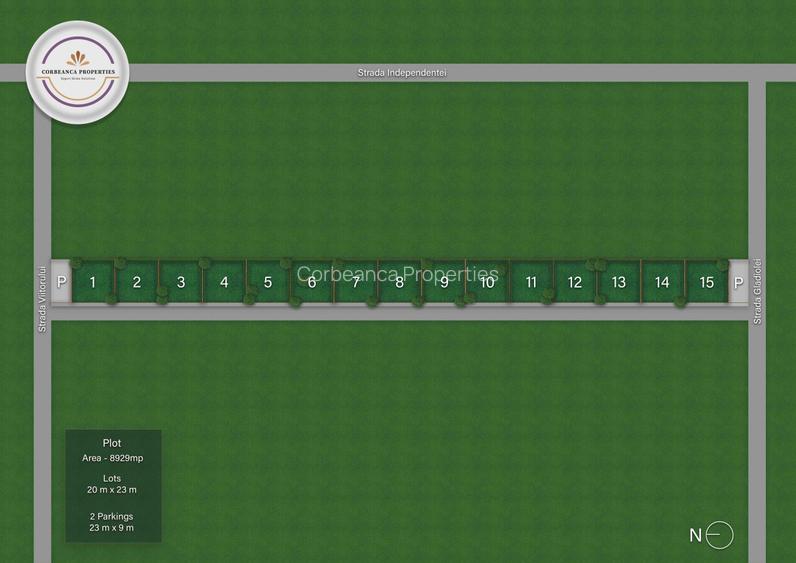This screenshot has width=796, height=563.
Task: Click the Strada Gladiolei street label
Action: [757, 291]
